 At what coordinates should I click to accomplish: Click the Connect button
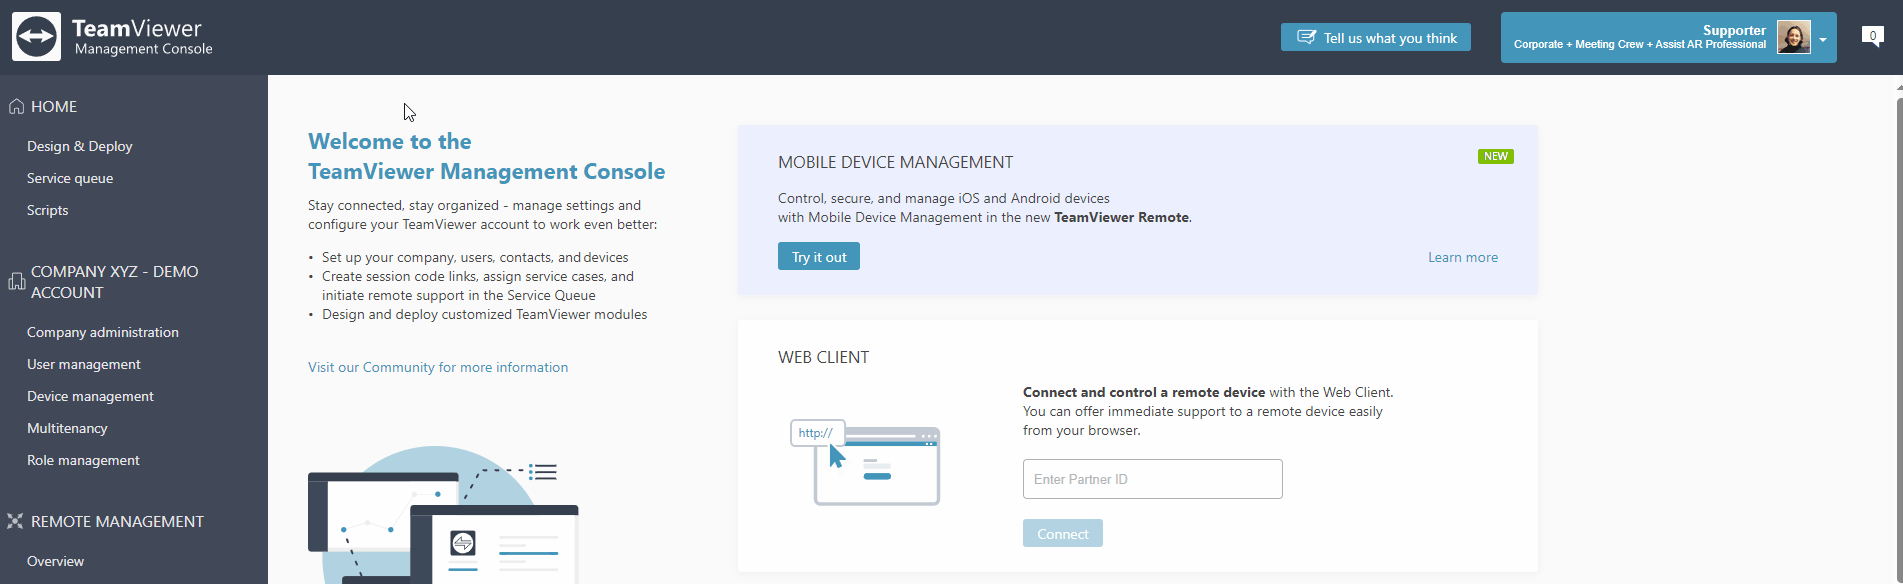point(1063,533)
